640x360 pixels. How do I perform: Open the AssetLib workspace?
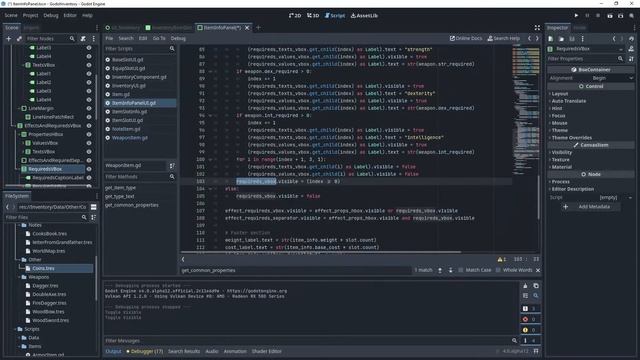click(364, 16)
